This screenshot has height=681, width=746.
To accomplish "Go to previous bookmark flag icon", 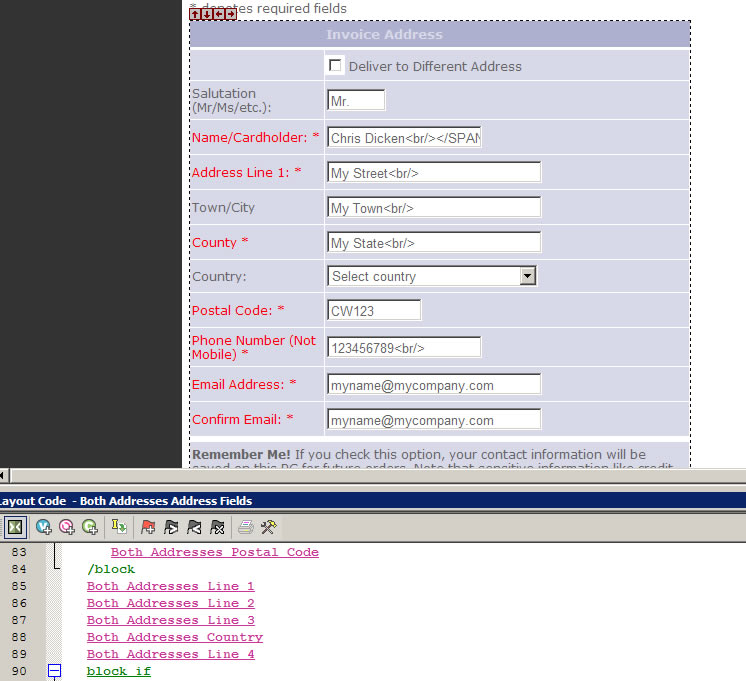I will (194, 526).
